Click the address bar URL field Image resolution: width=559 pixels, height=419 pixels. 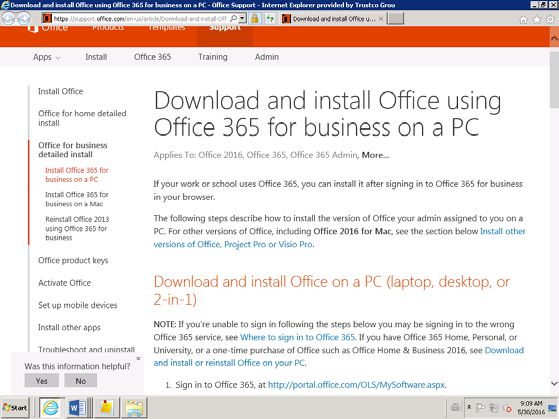coord(140,19)
